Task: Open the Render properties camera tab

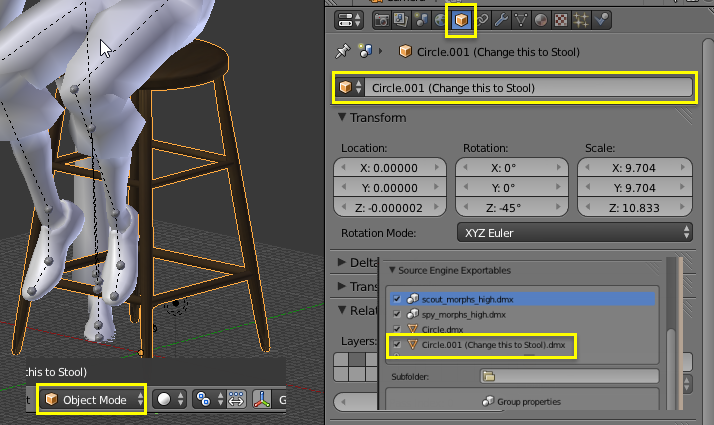Action: tap(382, 20)
